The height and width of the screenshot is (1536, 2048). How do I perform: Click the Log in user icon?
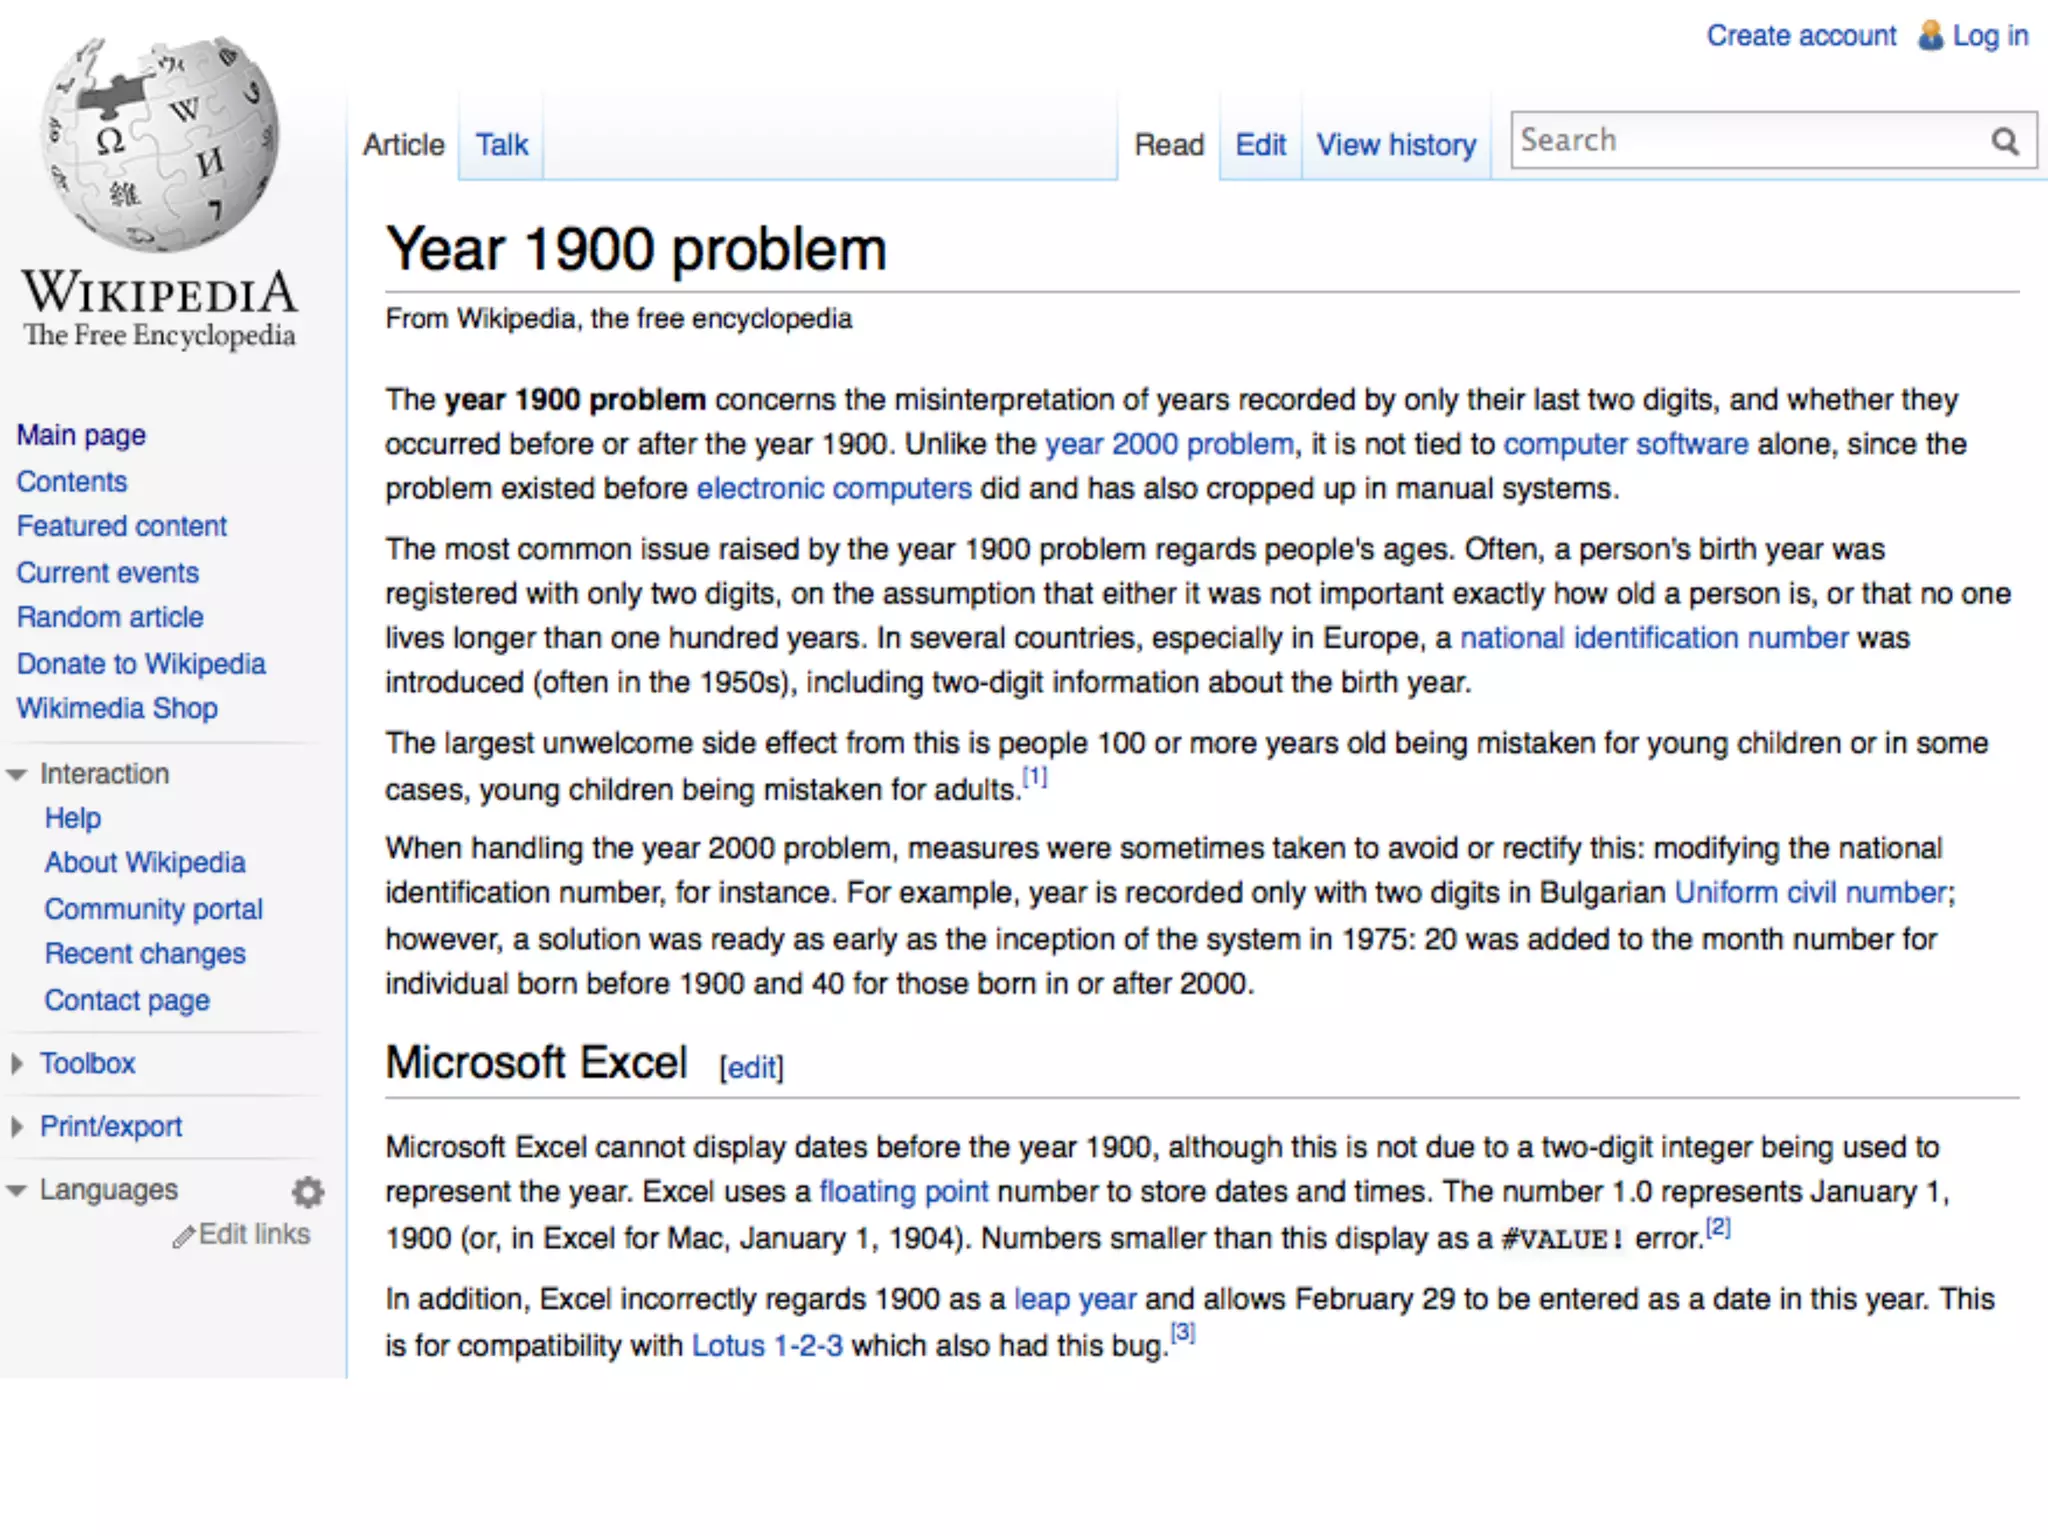click(x=1930, y=36)
